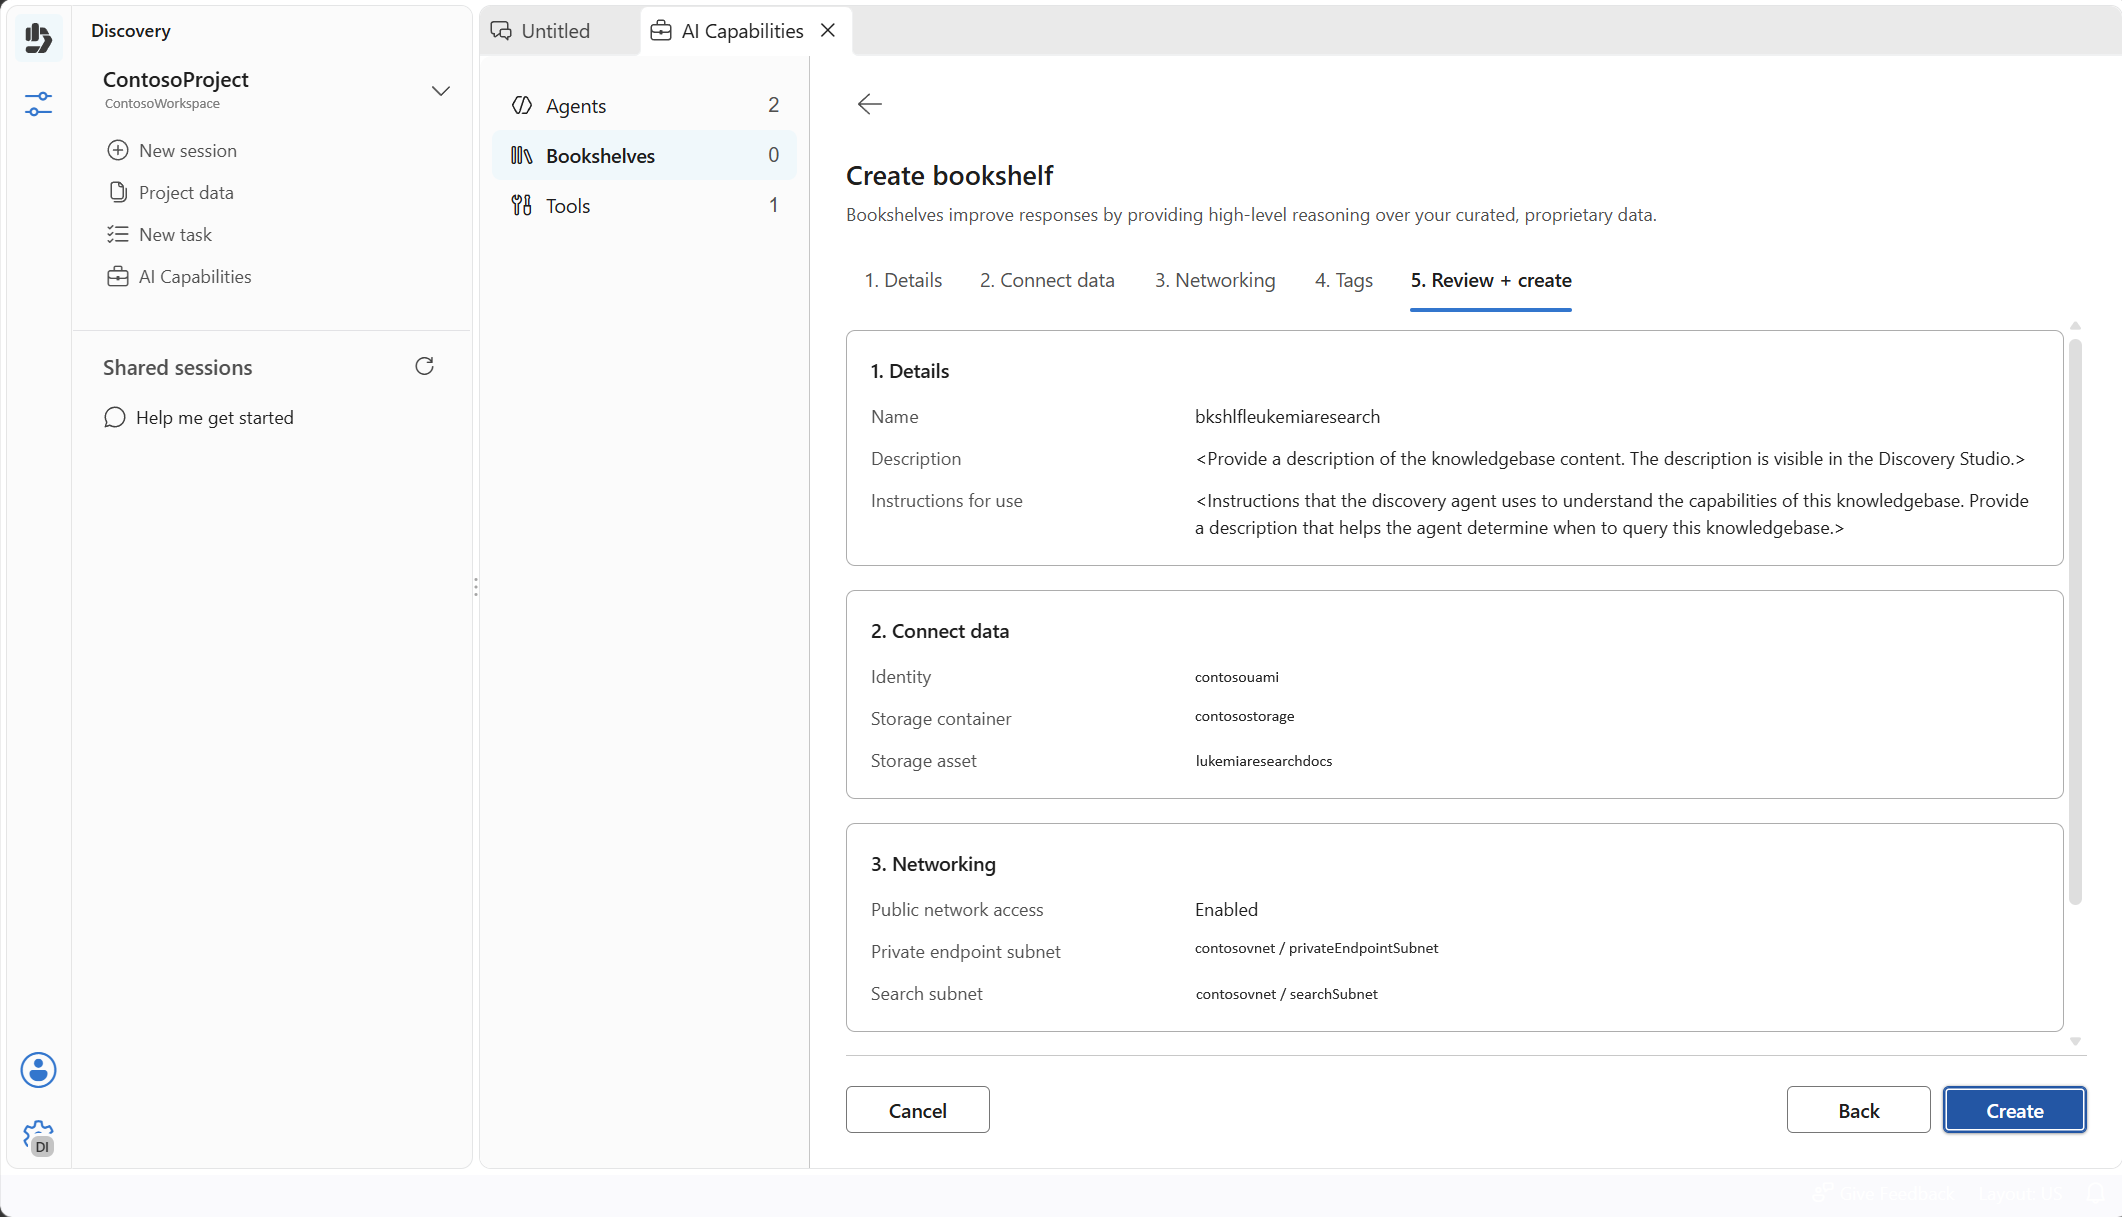This screenshot has width=2122, height=1217.
Task: Click the gear icon with DI badge
Action: click(x=38, y=1138)
